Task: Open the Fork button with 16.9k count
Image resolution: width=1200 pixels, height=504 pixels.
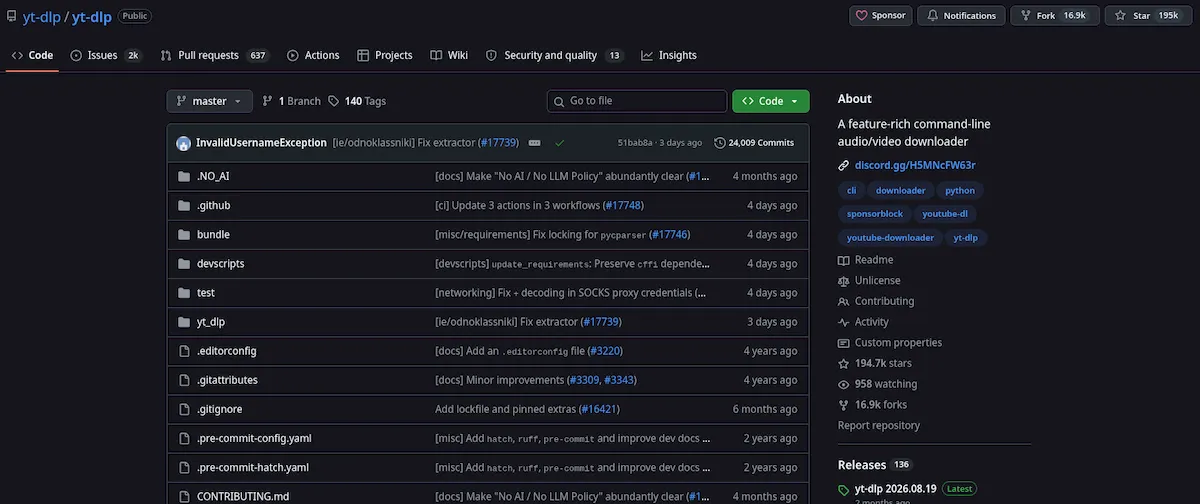Action: (1055, 15)
